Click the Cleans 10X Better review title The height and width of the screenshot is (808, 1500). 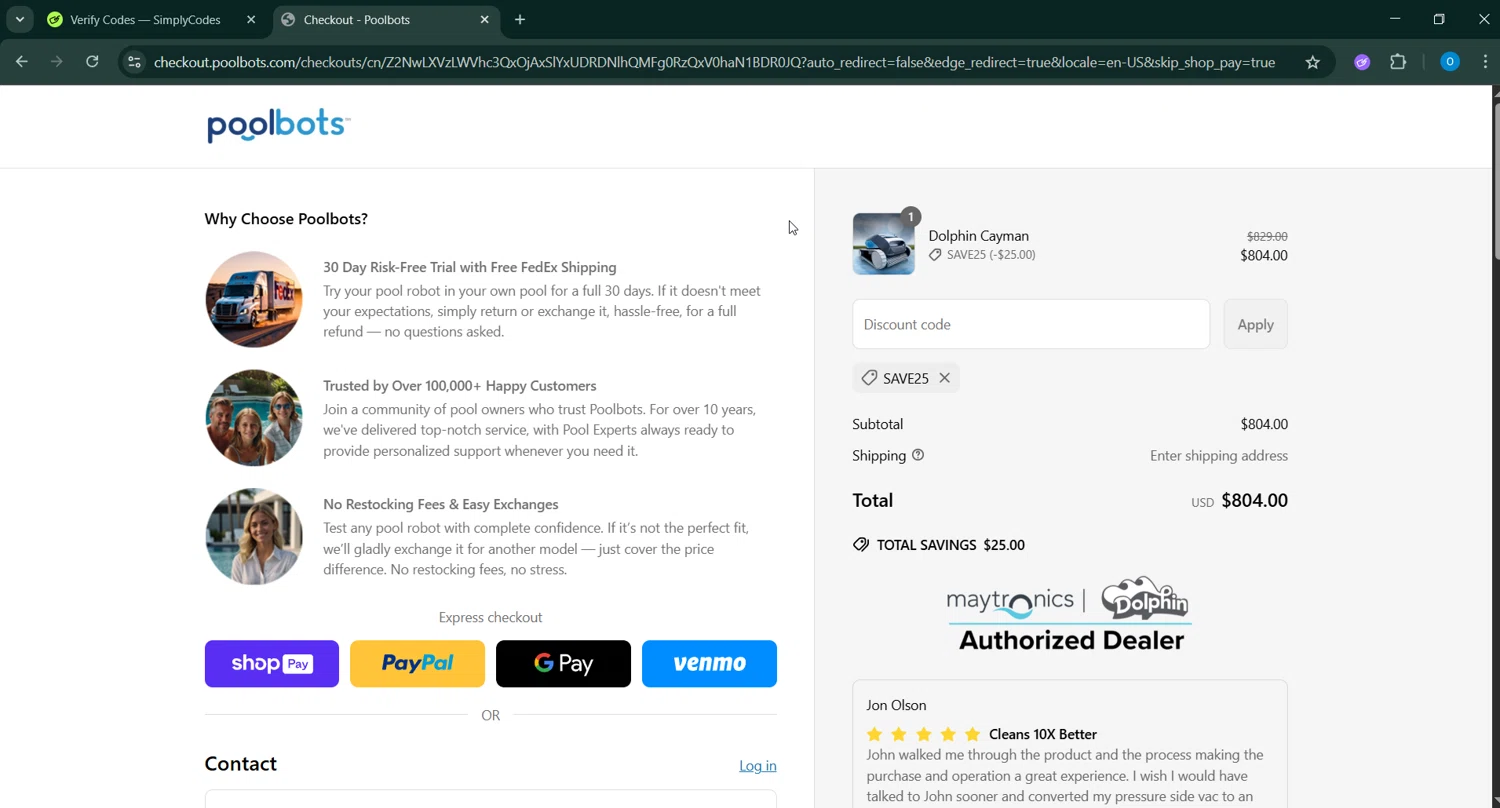pyautogui.click(x=1043, y=734)
